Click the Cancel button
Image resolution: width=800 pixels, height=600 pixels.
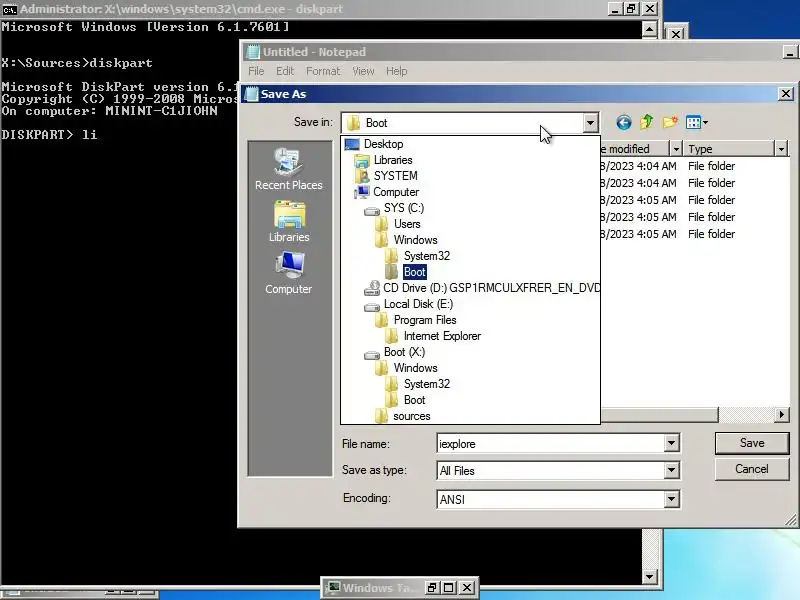tap(752, 469)
